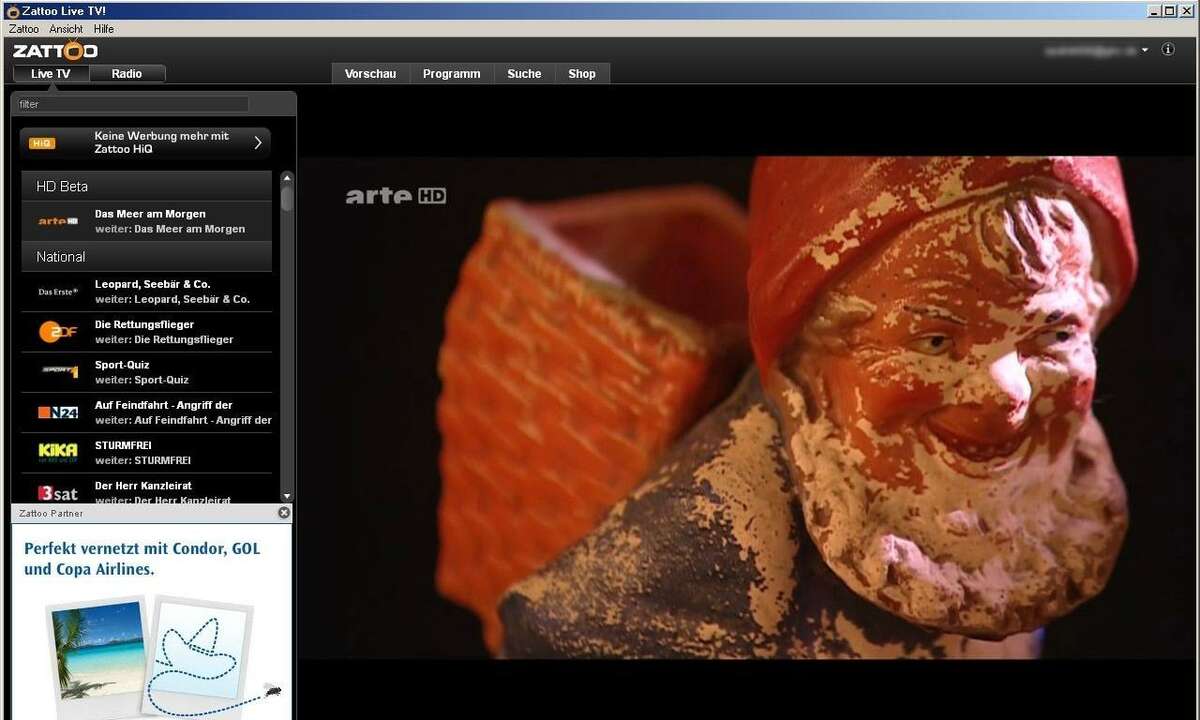Select the arte HD channel logo
1200x720 pixels.
[58, 221]
